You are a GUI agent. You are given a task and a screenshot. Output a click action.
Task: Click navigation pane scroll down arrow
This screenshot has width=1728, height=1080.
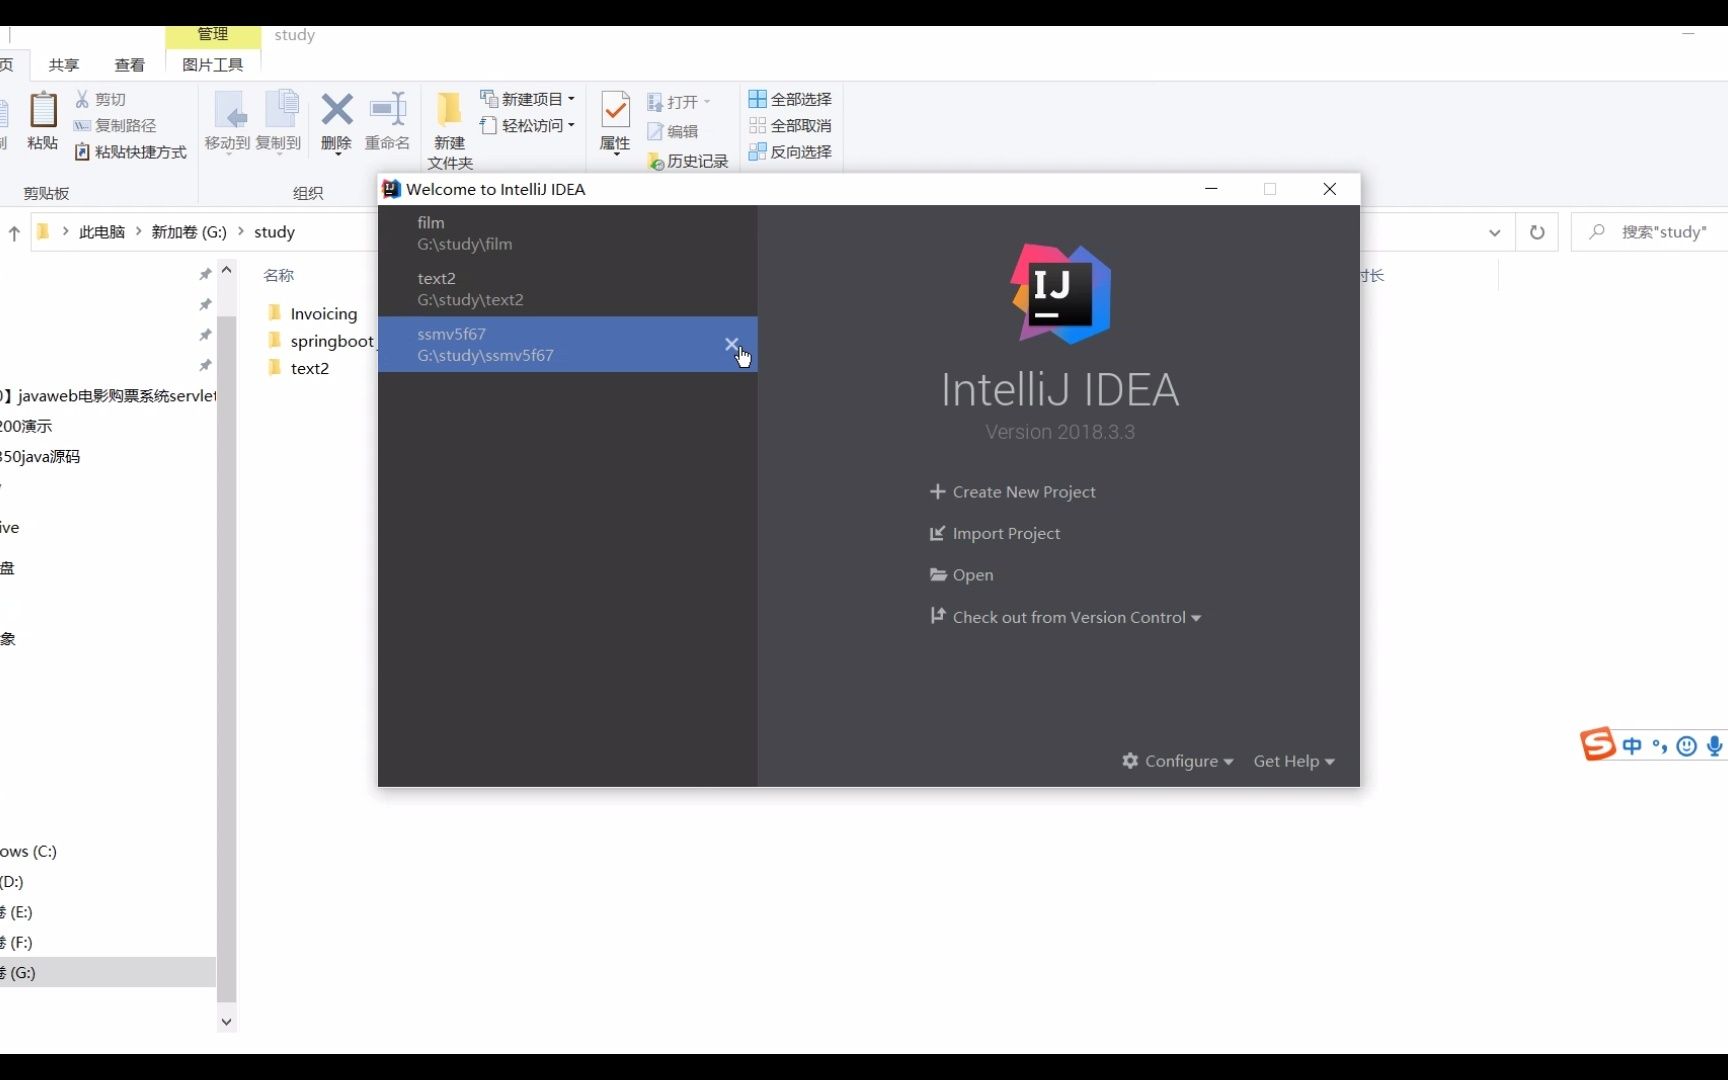point(226,1021)
